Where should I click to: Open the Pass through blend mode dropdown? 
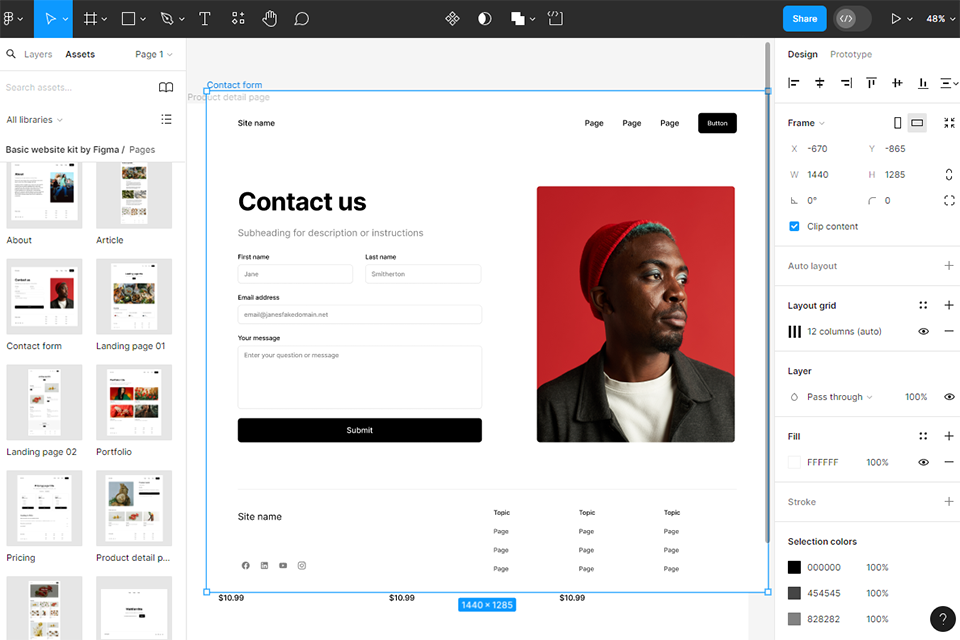839,397
